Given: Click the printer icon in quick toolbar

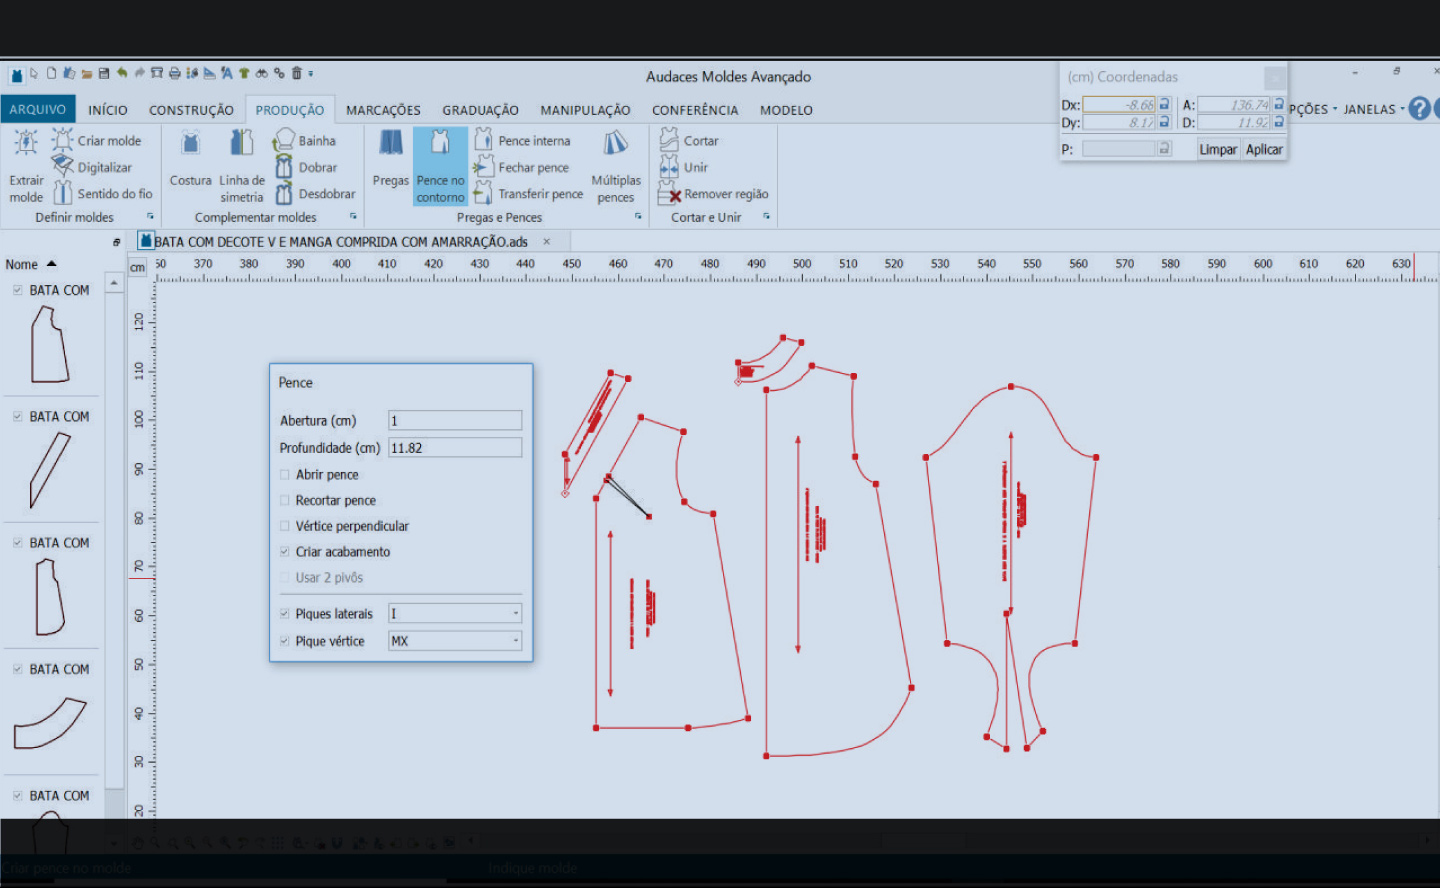Looking at the screenshot, I should pyautogui.click(x=174, y=73).
